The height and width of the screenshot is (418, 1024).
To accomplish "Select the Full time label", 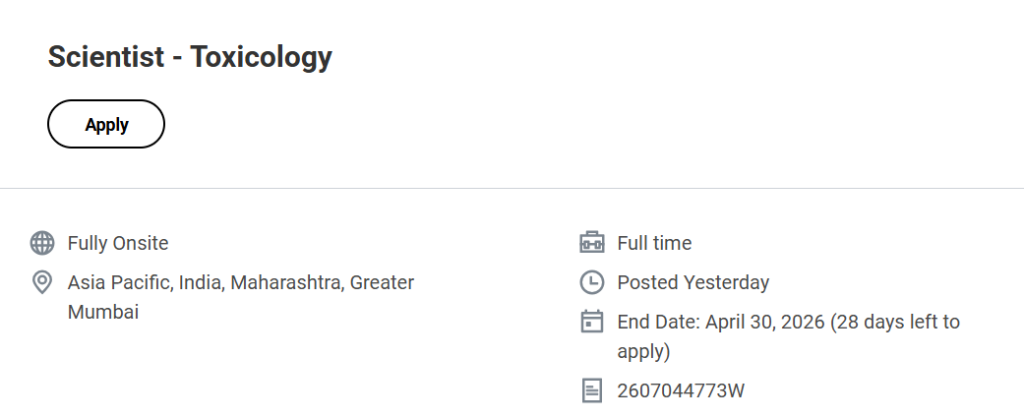I will (654, 243).
